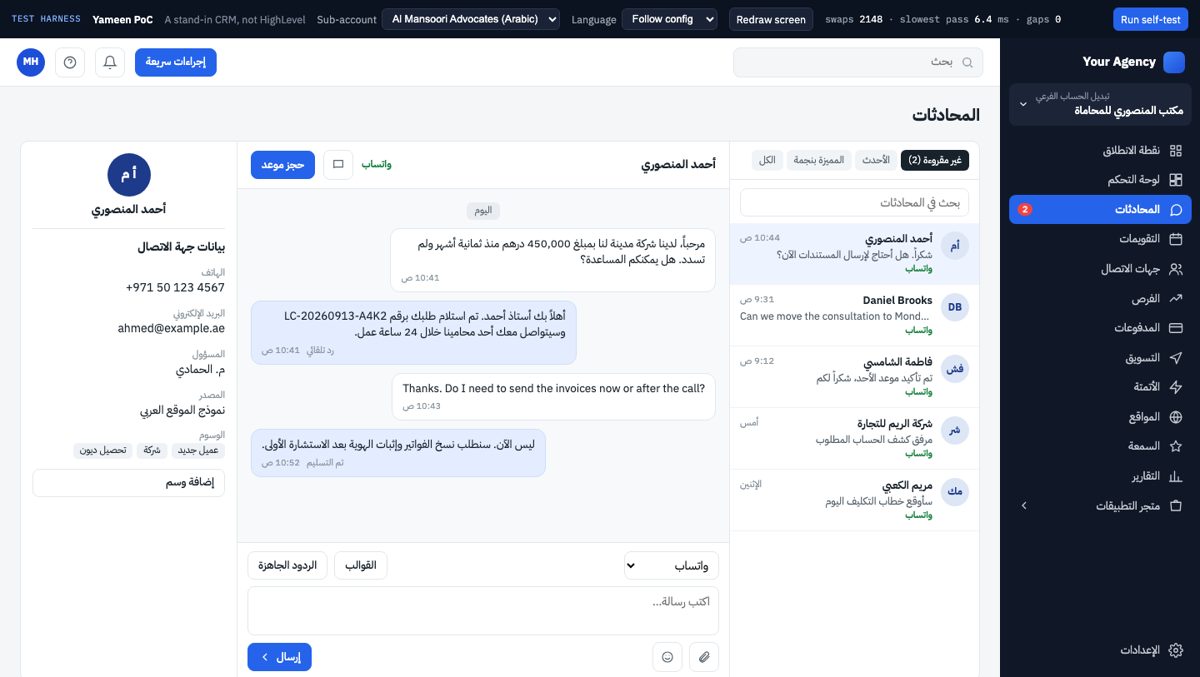The width and height of the screenshot is (1200, 677).
Task: Click the جهات الاتصال contacts icon
Action: [1176, 269]
